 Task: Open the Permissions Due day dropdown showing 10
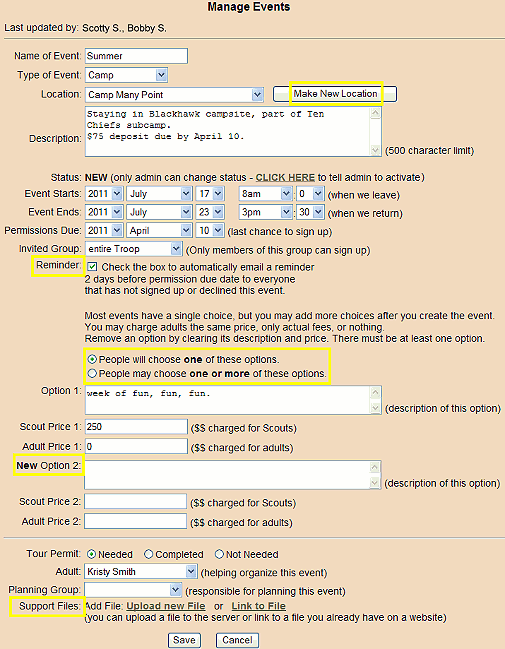(x=210, y=231)
